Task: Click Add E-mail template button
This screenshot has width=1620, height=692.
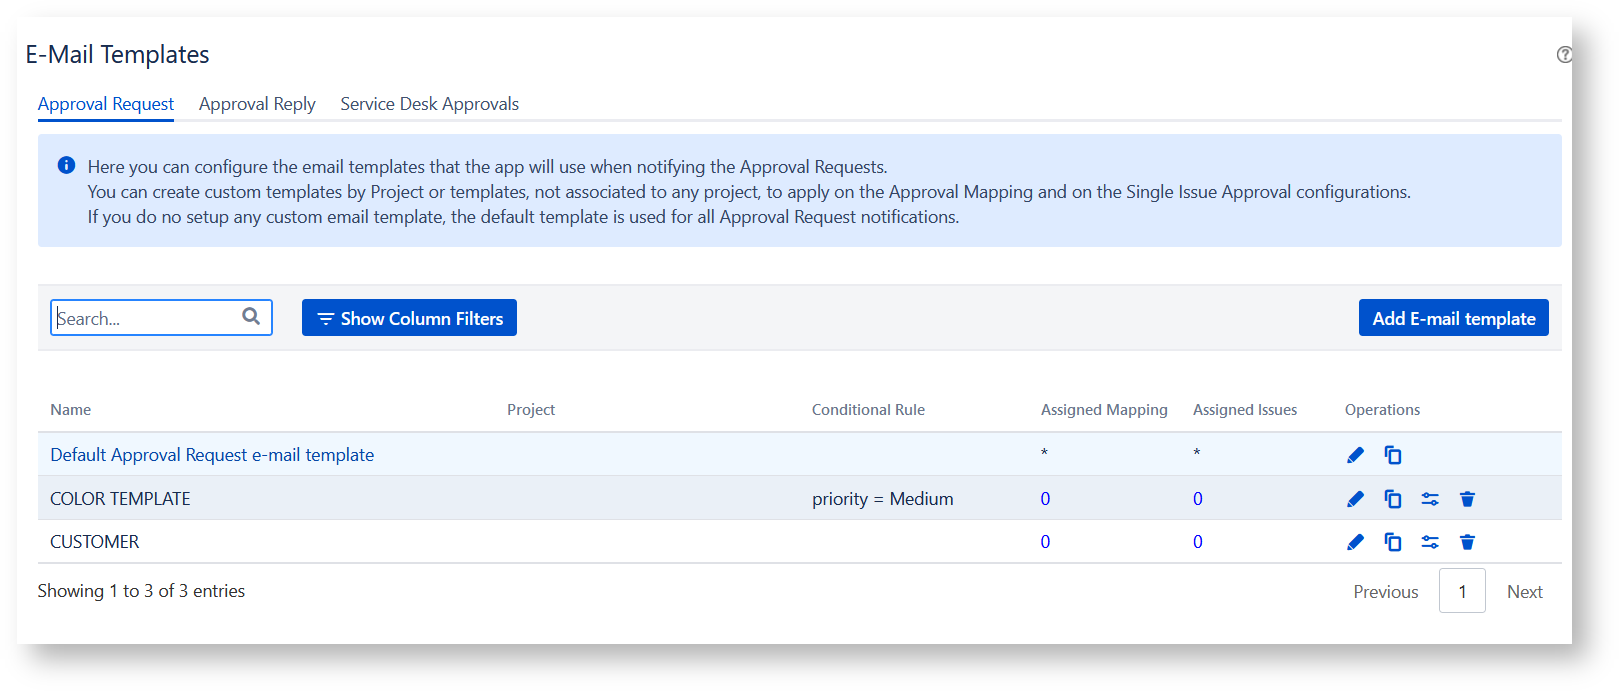Action: (1453, 318)
